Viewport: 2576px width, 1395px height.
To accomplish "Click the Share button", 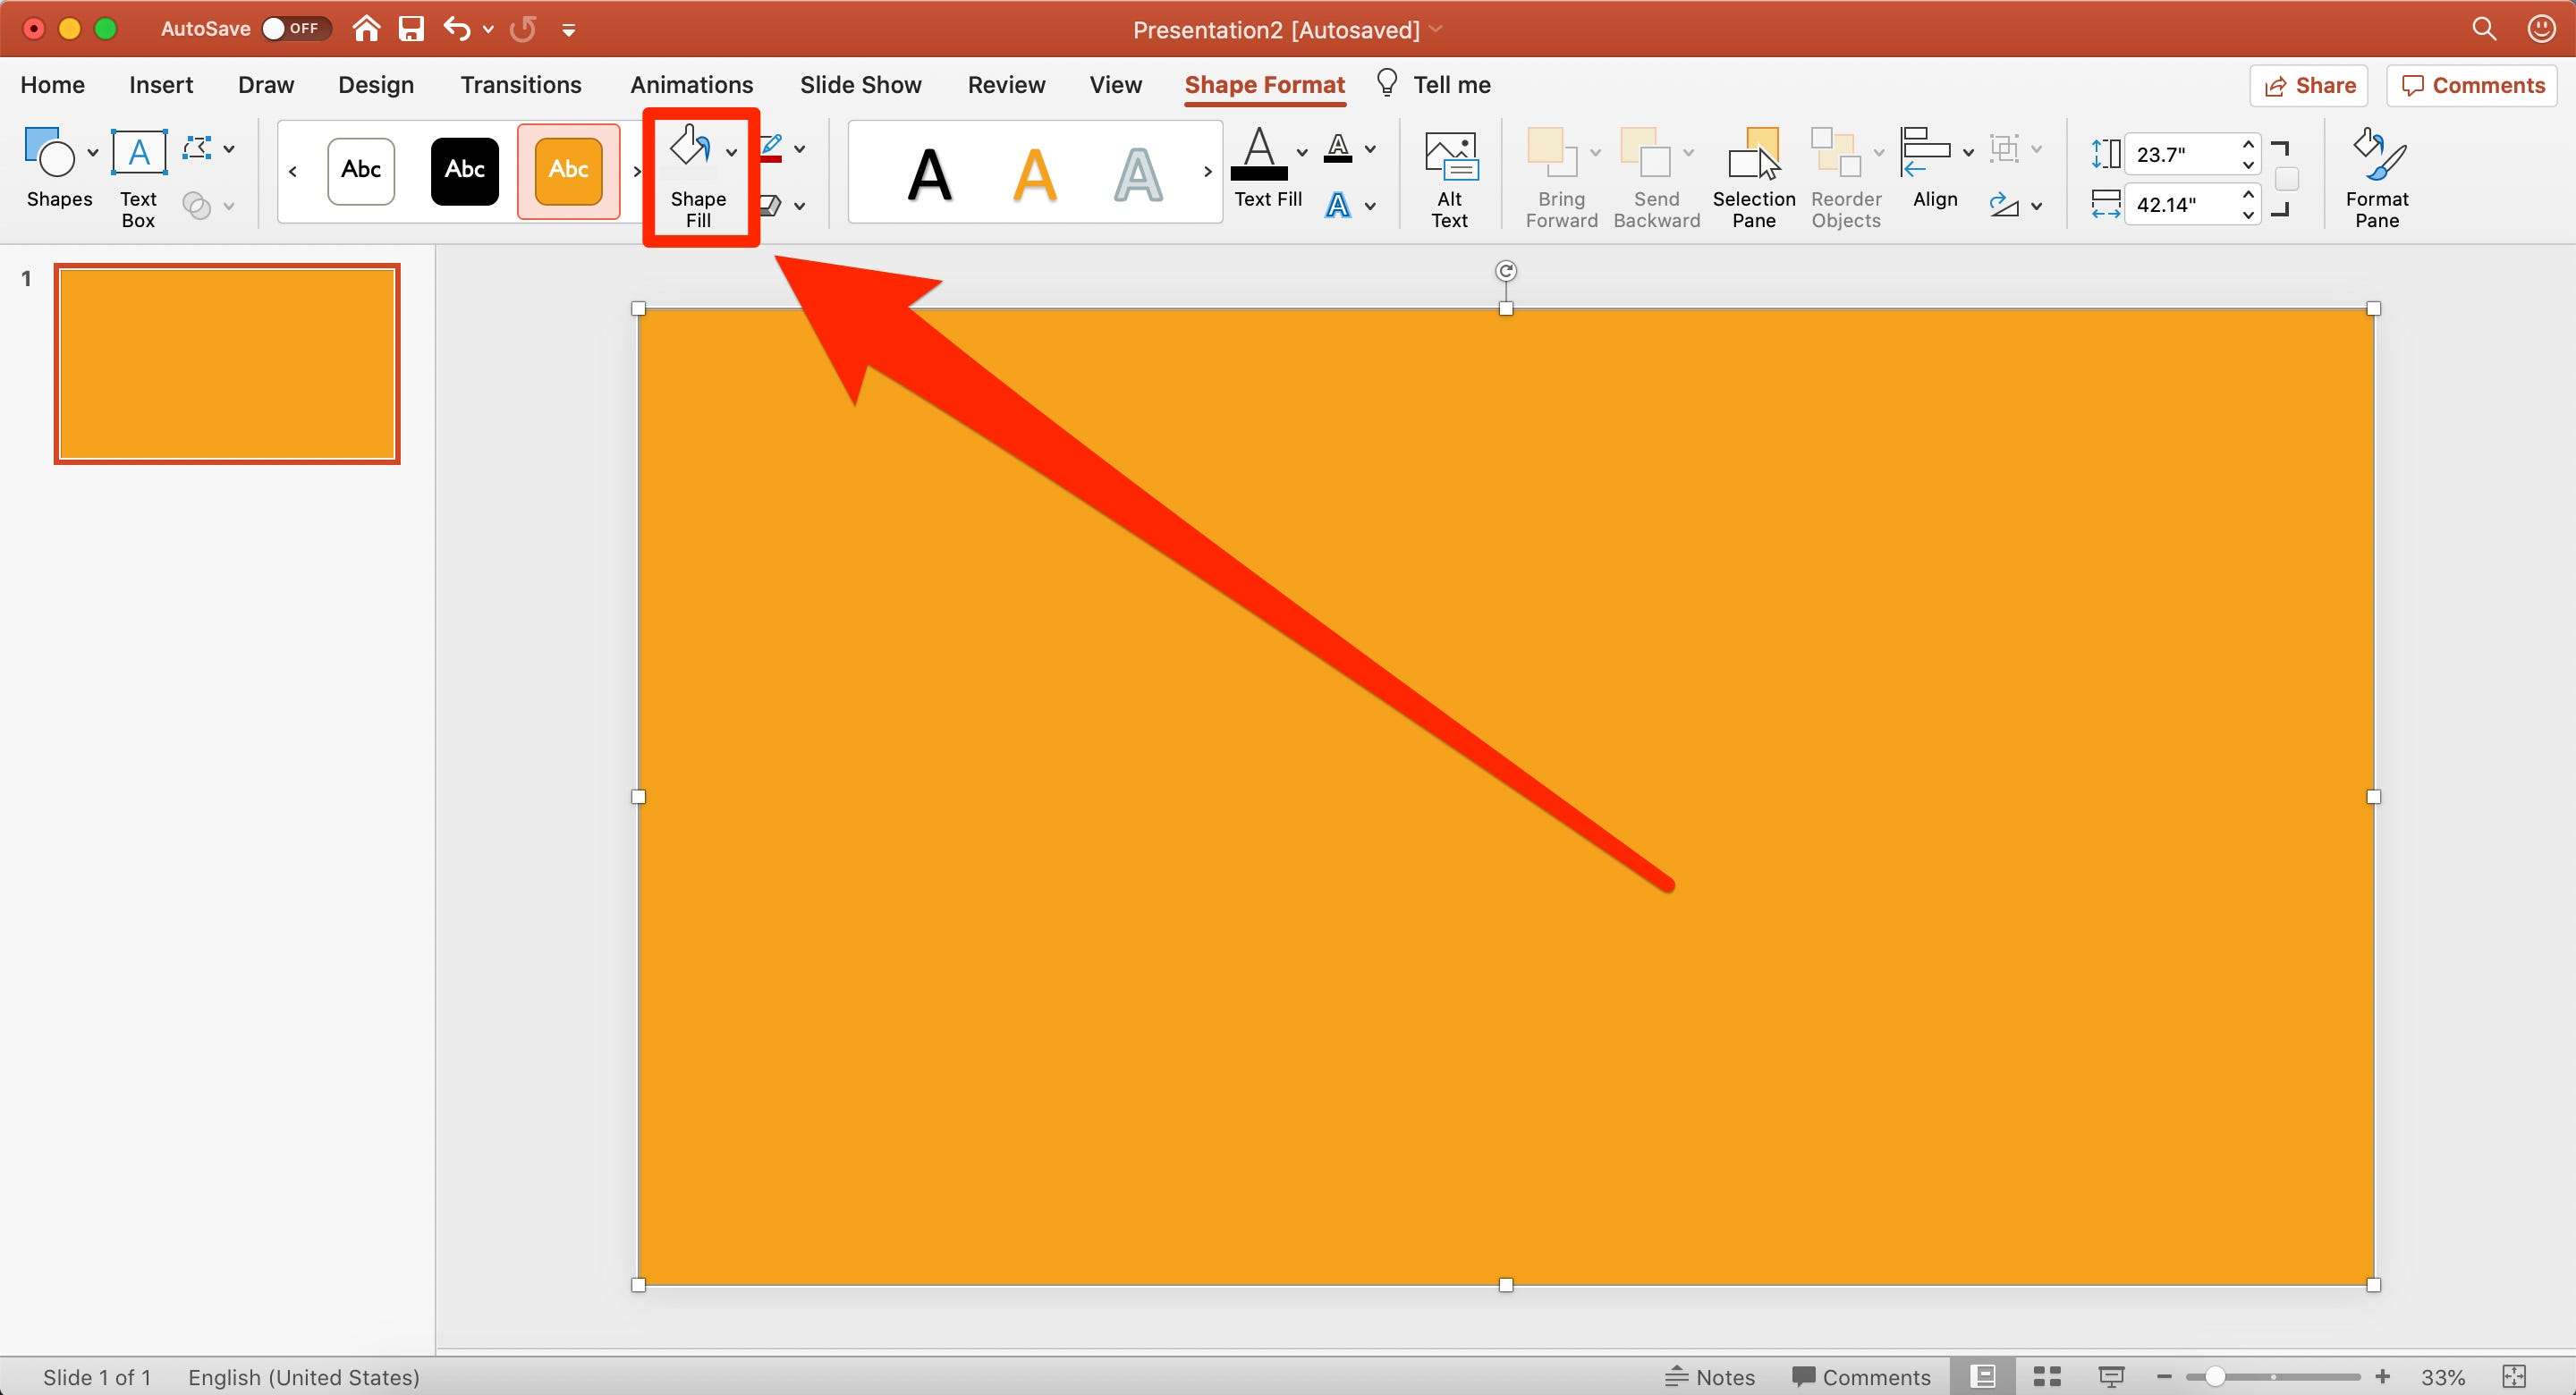I will [2309, 84].
